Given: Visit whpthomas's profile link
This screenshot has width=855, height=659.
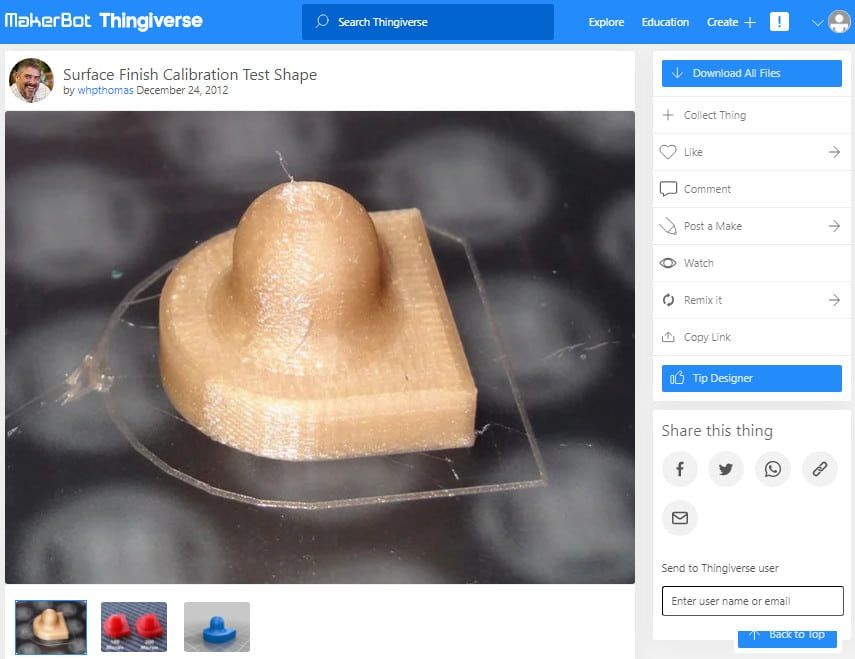Looking at the screenshot, I should pyautogui.click(x=105, y=90).
